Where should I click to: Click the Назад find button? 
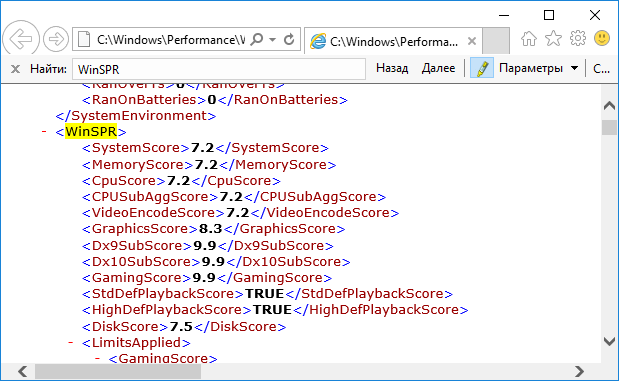click(392, 68)
